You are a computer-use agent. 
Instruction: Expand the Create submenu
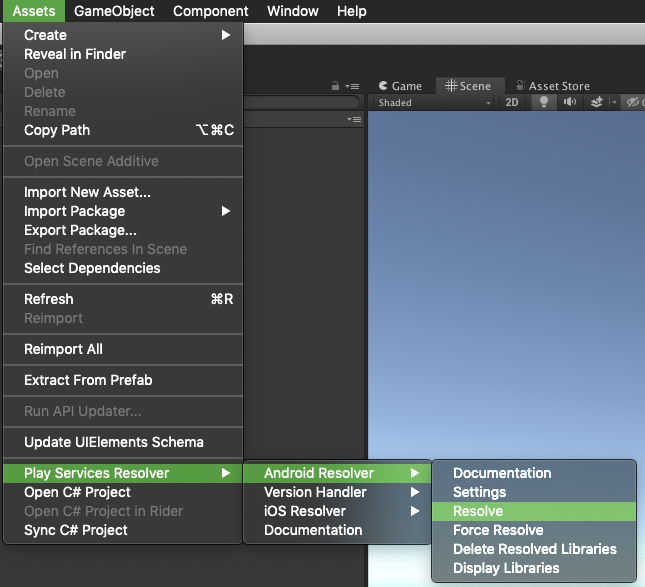tap(123, 35)
